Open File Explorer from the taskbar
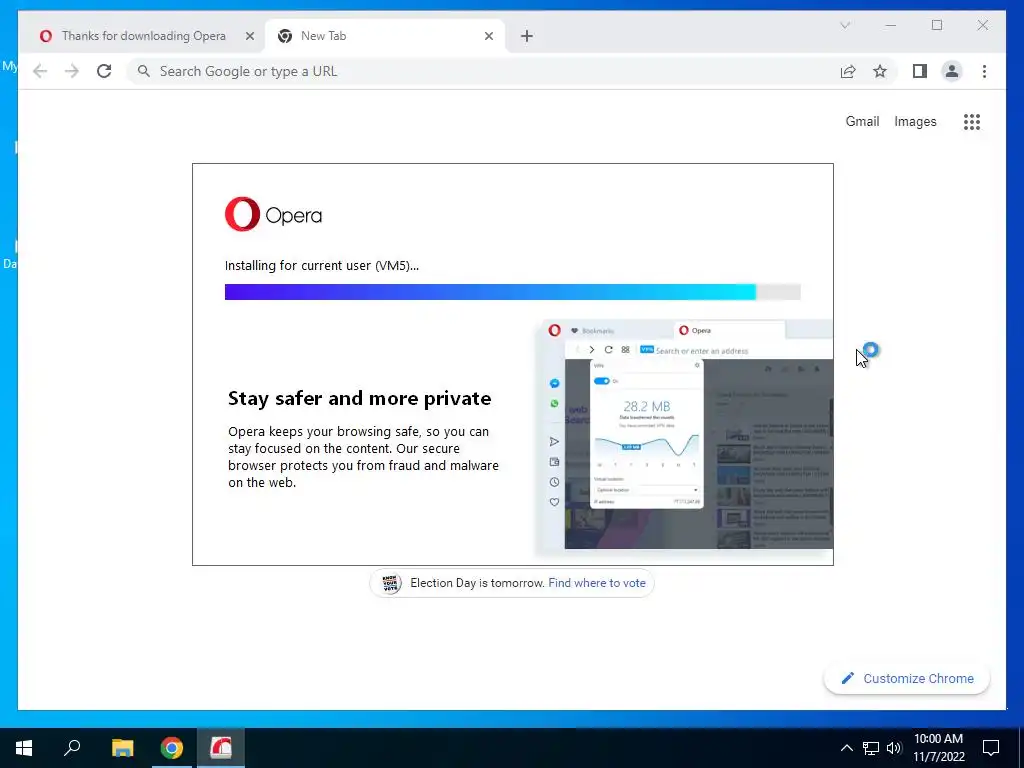This screenshot has width=1024, height=768. point(122,748)
